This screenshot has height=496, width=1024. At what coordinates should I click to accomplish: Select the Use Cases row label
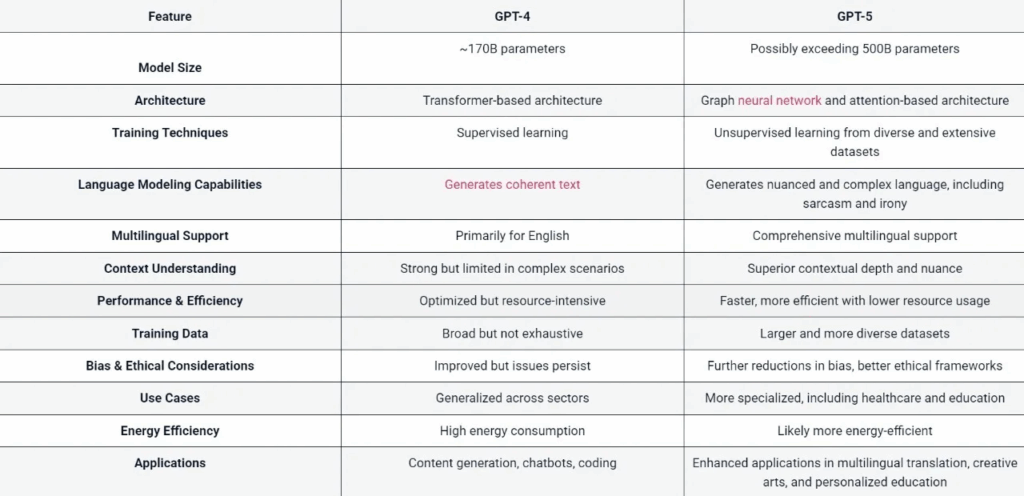(x=170, y=398)
